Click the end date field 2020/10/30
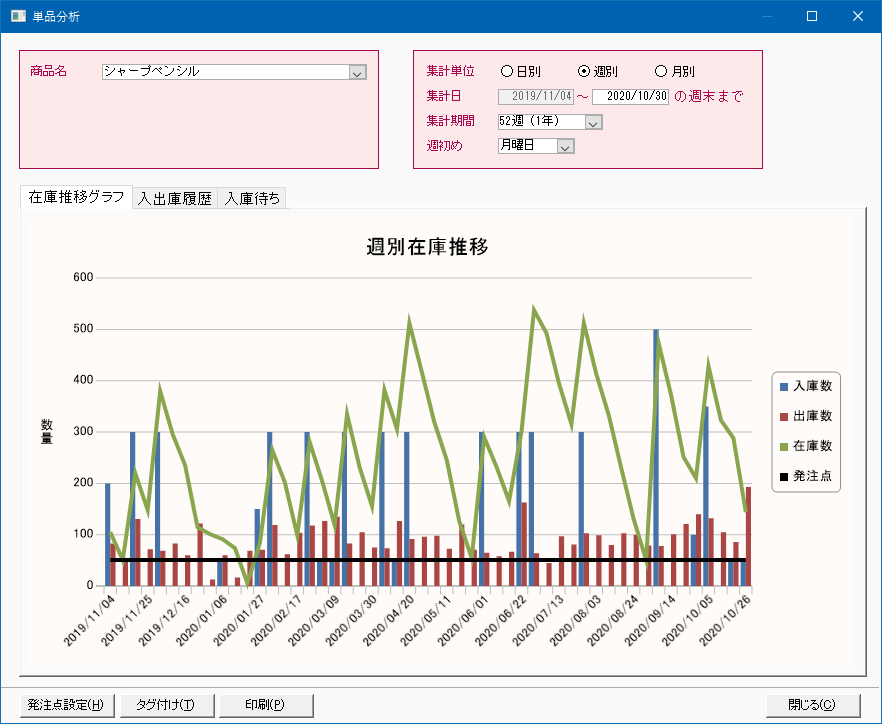 click(630, 97)
